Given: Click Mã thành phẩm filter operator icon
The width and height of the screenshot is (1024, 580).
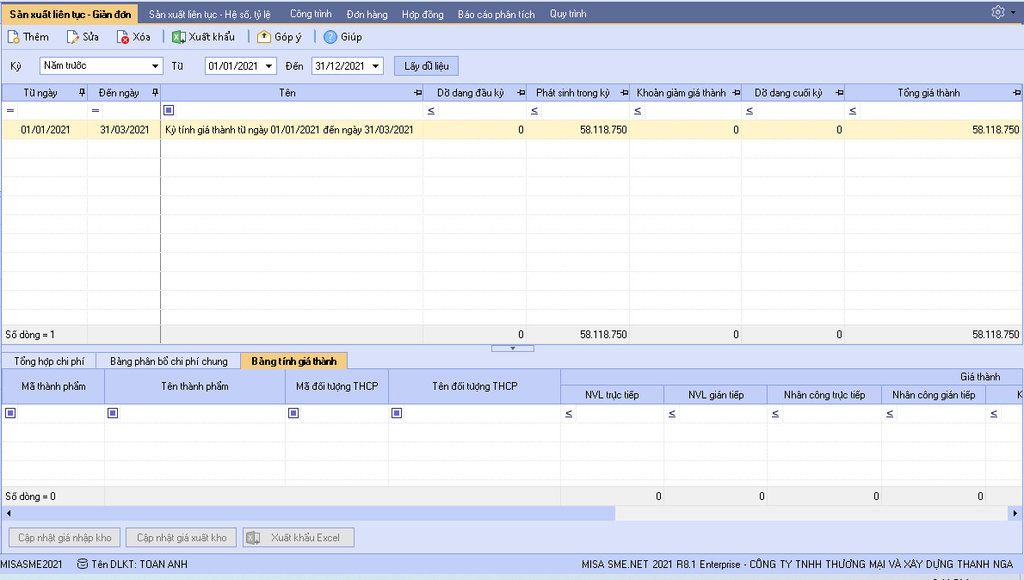Looking at the screenshot, I should click(x=10, y=413).
